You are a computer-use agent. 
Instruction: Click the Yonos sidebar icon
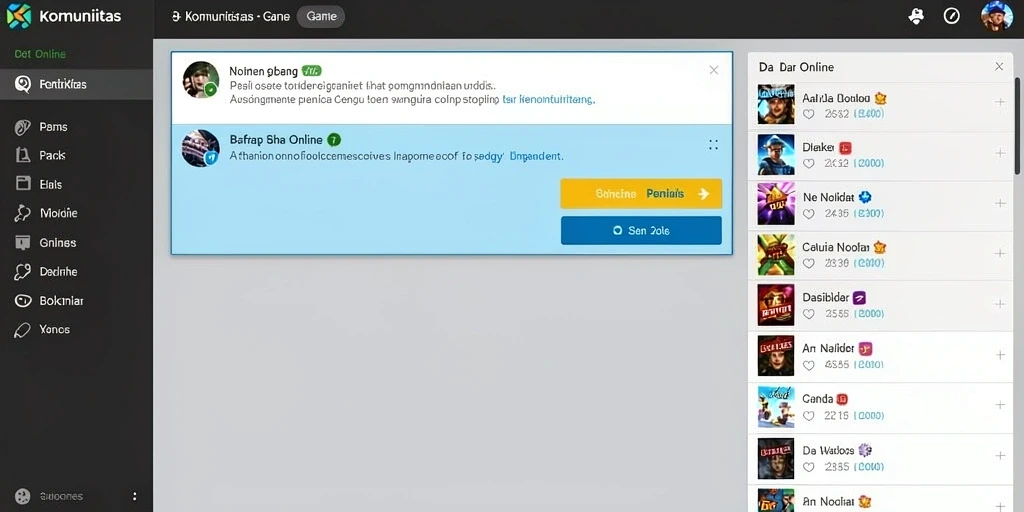(x=22, y=330)
